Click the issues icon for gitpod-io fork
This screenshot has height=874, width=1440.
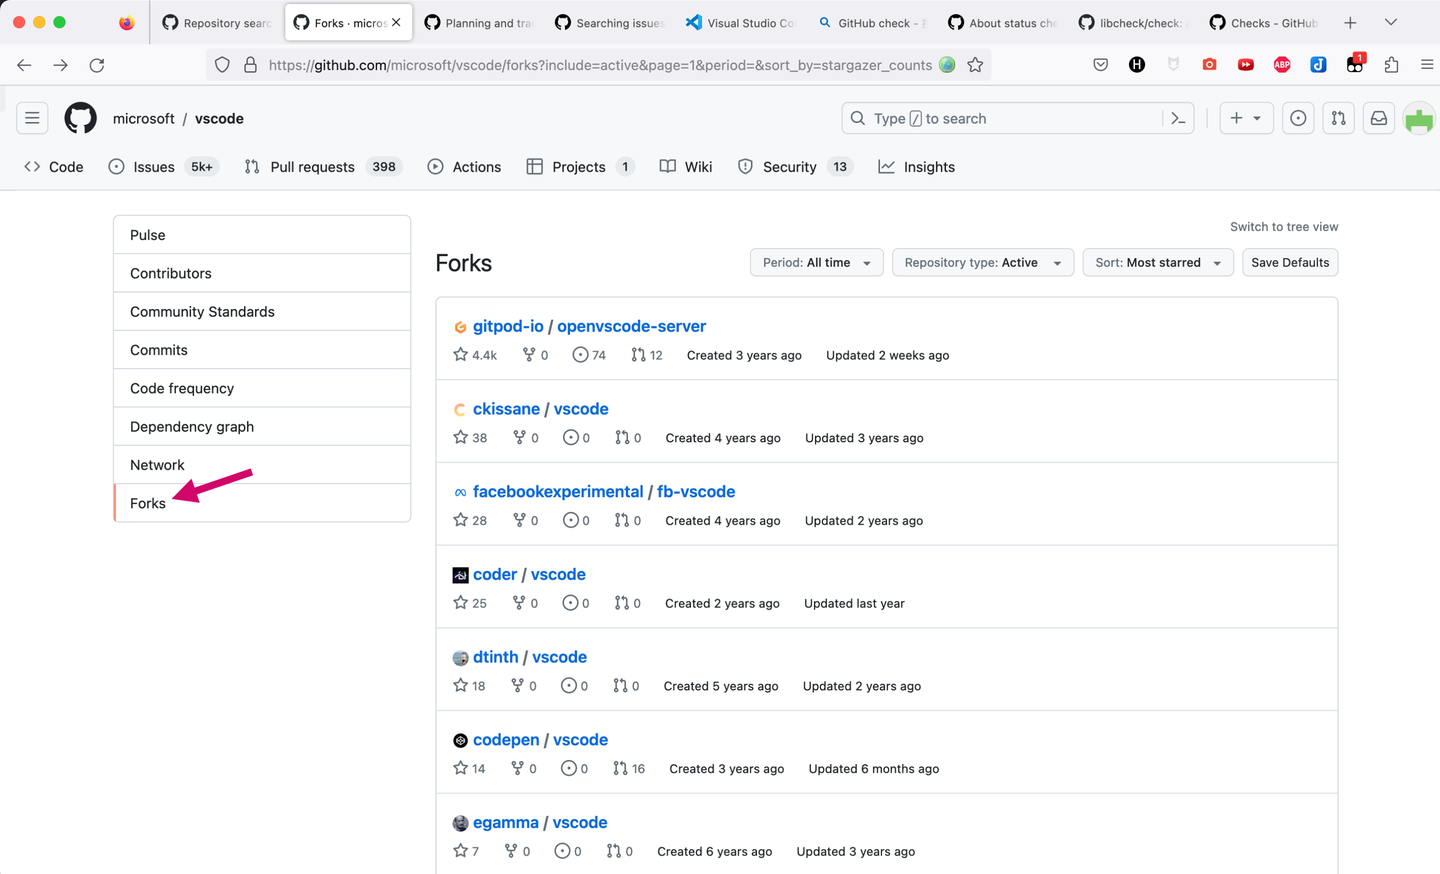(580, 355)
